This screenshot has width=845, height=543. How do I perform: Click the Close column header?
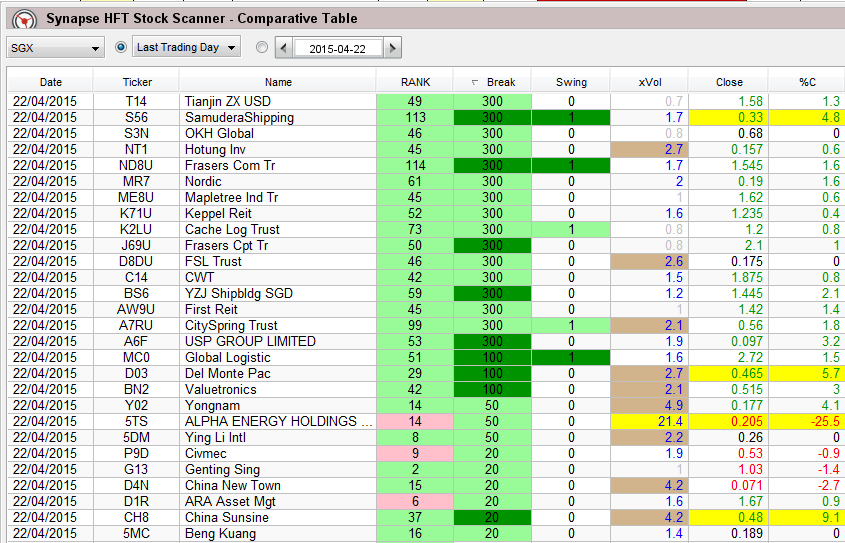tap(729, 82)
